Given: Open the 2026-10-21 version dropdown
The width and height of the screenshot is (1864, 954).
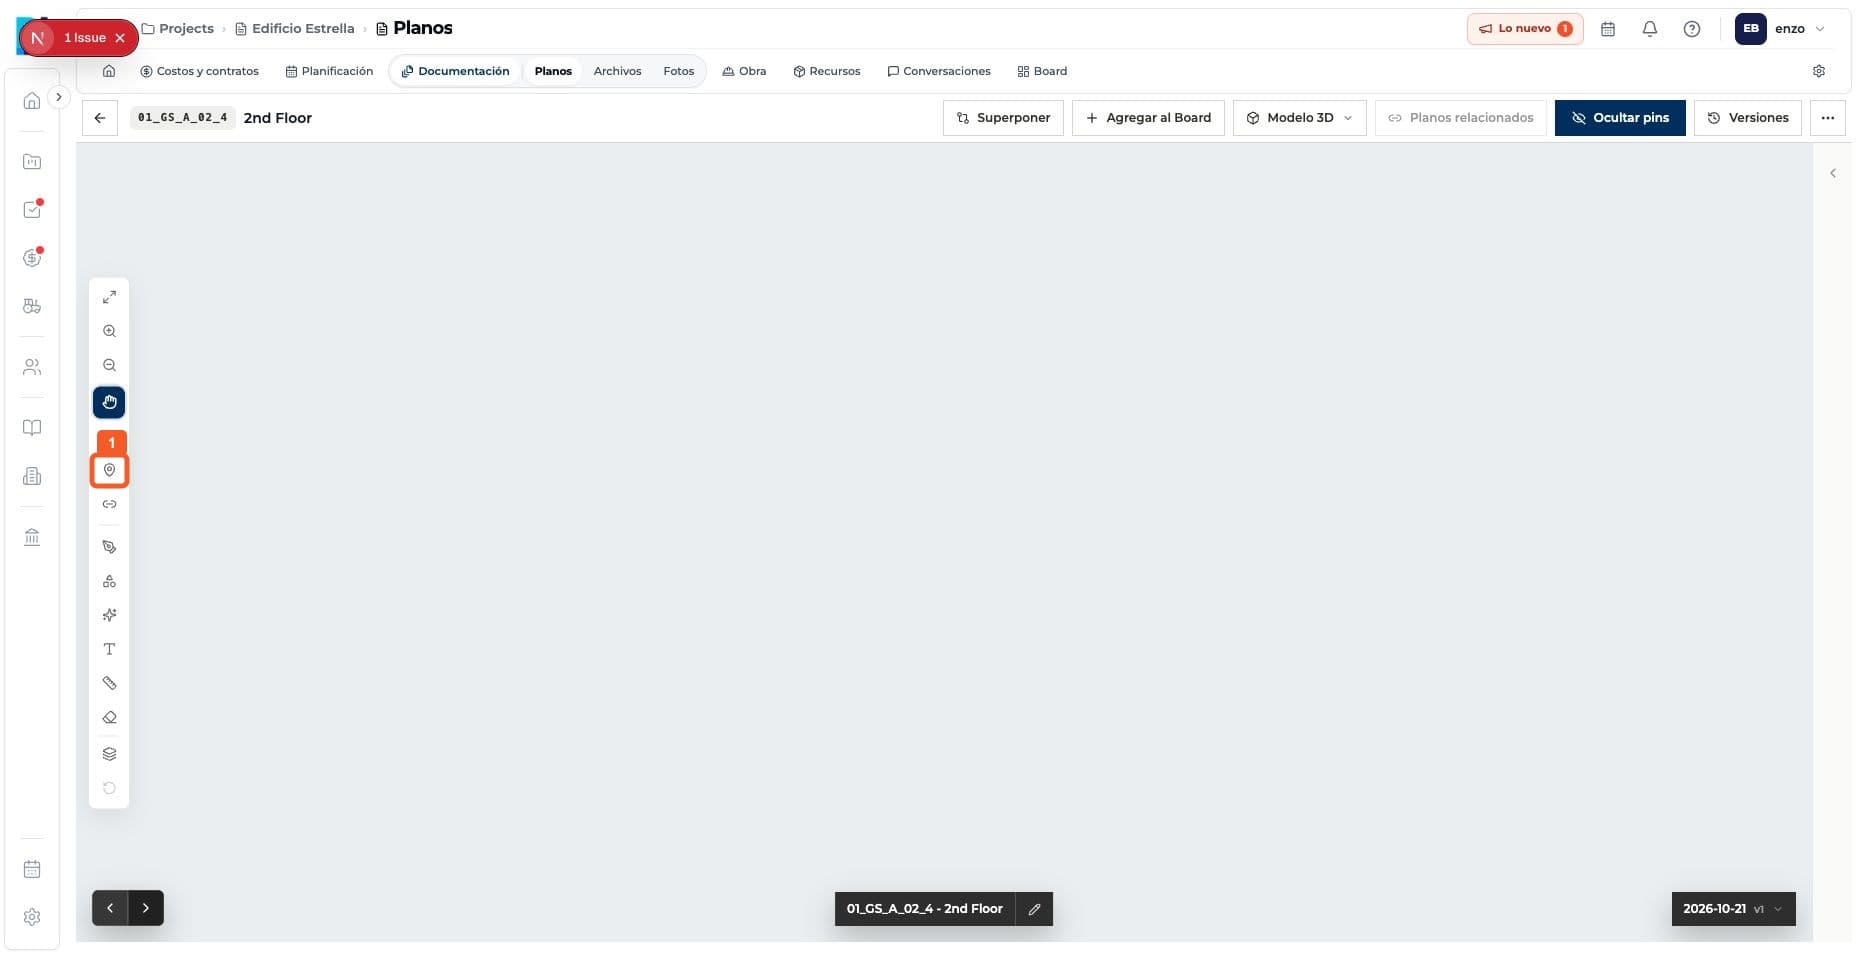Looking at the screenshot, I should pyautogui.click(x=1733, y=909).
